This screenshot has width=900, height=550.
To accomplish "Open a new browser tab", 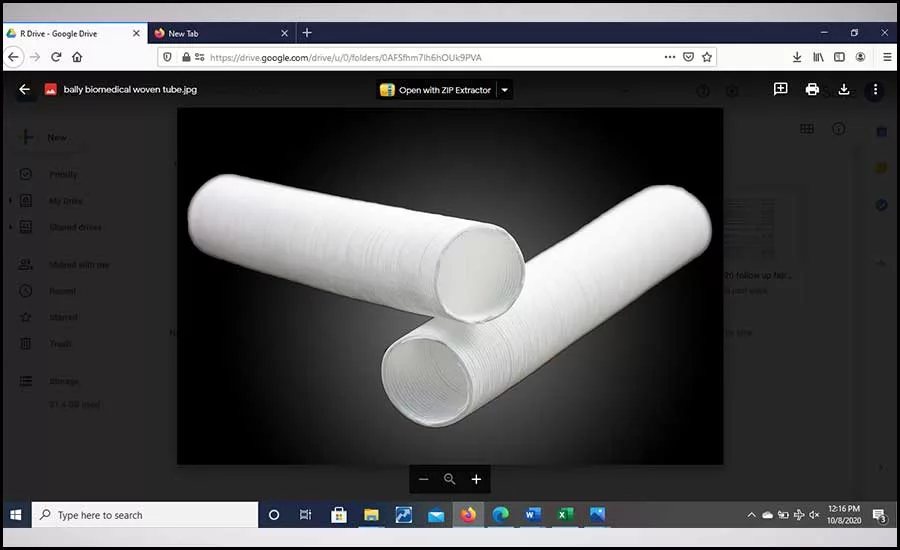I will (307, 33).
